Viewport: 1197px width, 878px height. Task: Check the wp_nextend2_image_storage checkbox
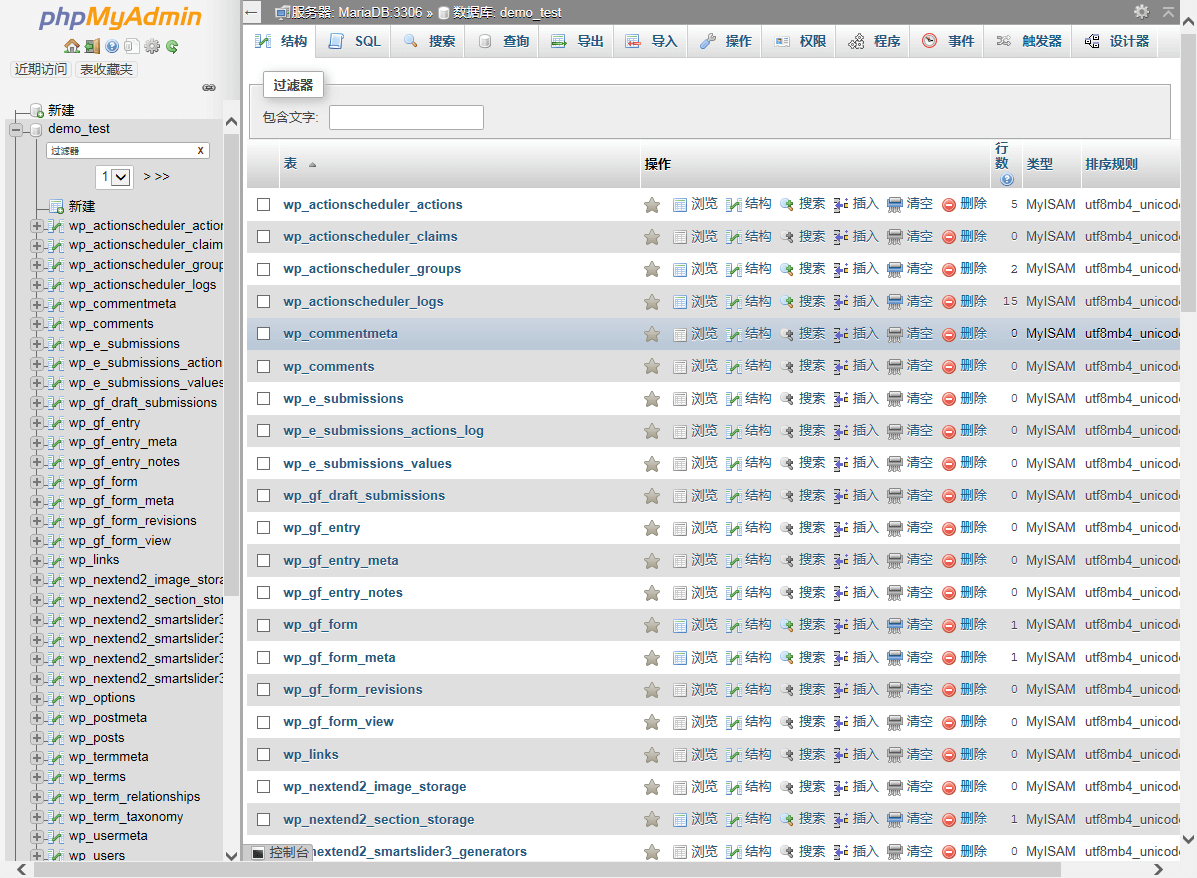coord(263,786)
